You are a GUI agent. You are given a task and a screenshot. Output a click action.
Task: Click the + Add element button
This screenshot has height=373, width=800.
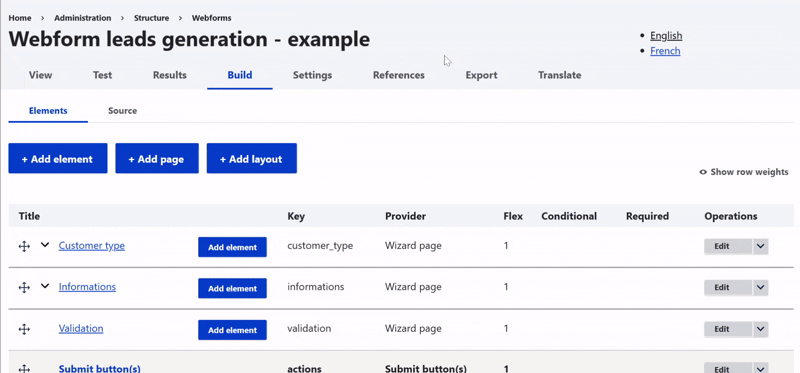pos(58,159)
